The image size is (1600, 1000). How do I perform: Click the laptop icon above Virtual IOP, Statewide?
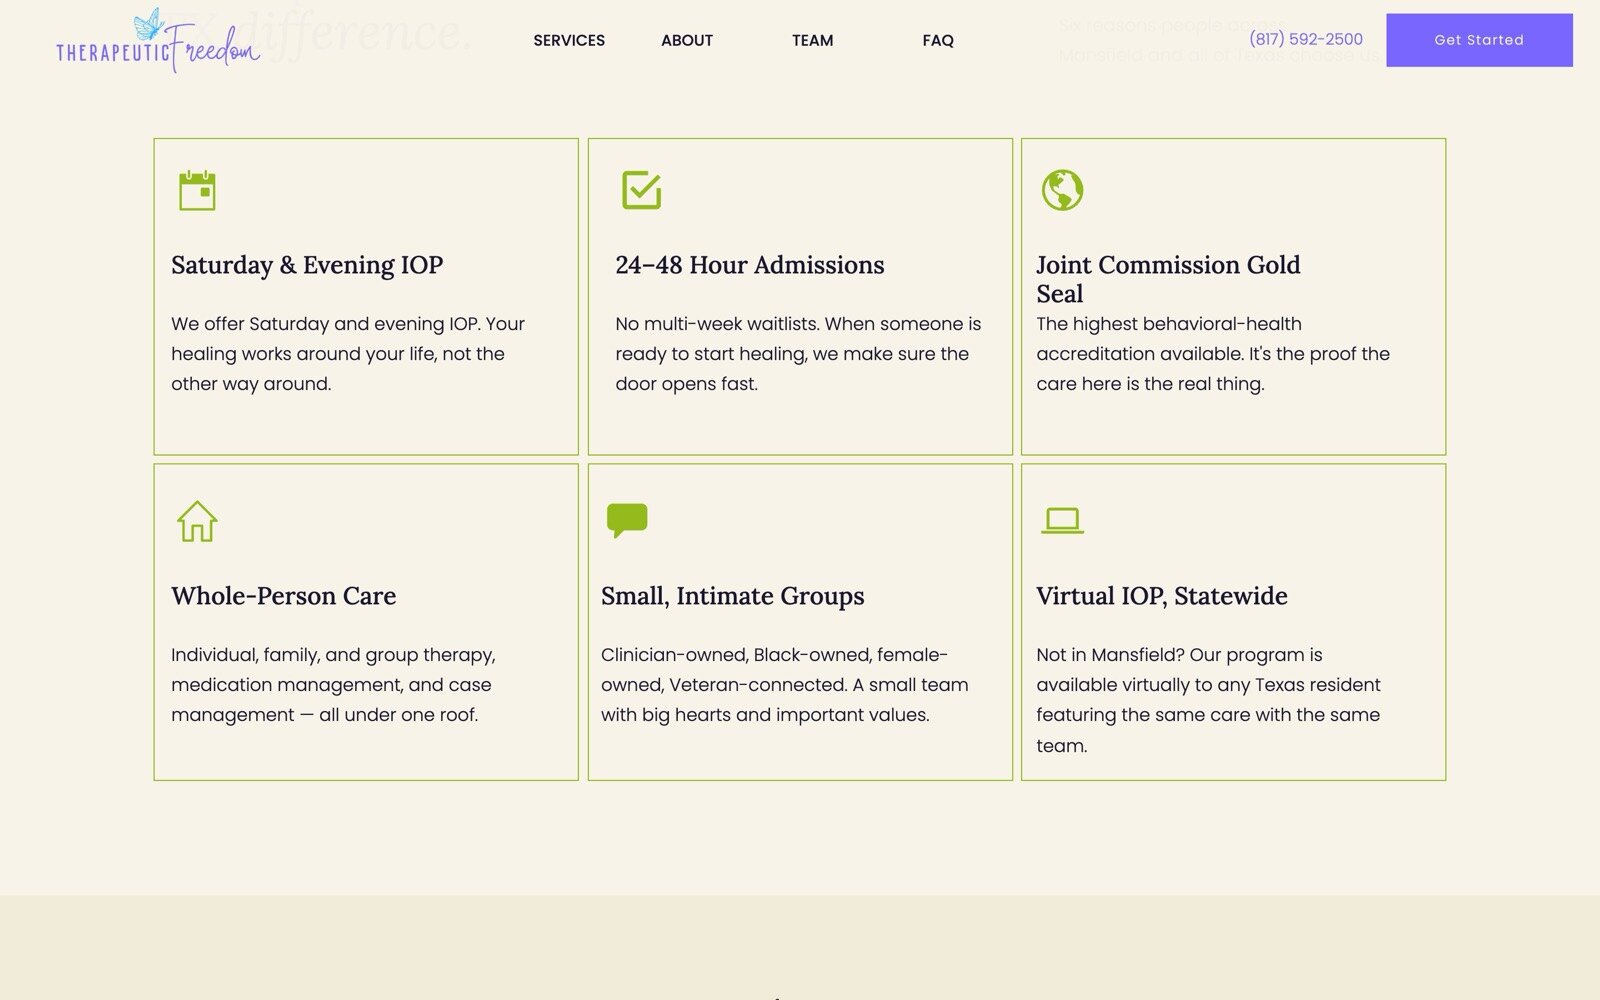click(x=1062, y=521)
